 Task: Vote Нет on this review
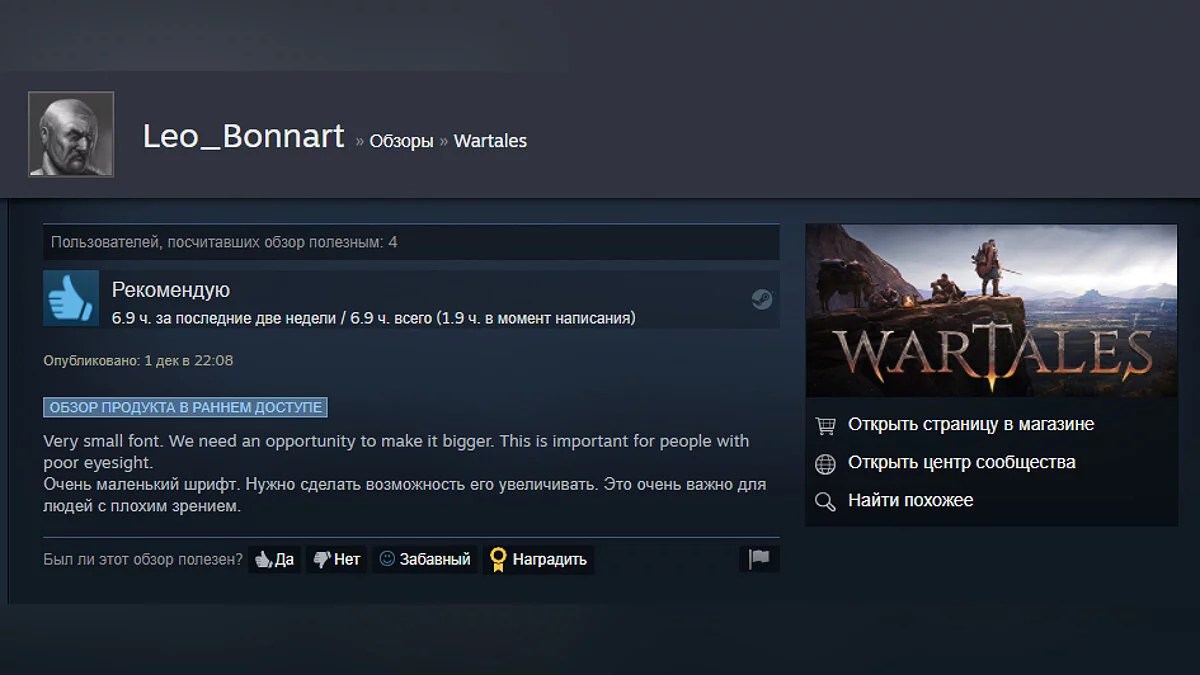pyautogui.click(x=337, y=560)
